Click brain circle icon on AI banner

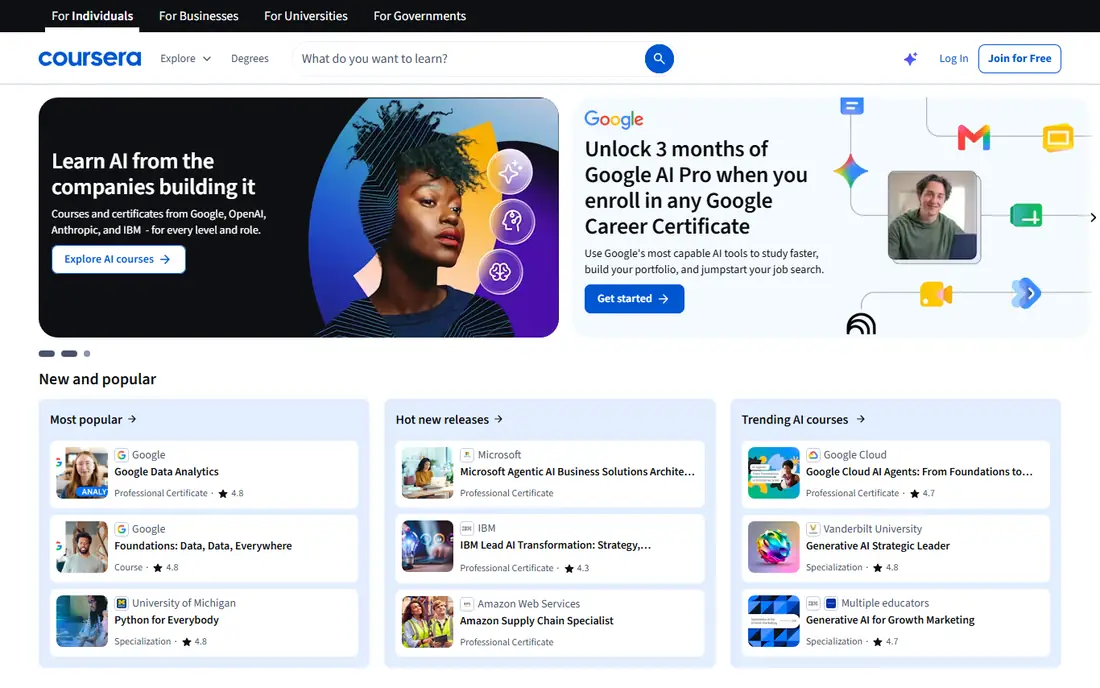pyautogui.click(x=500, y=271)
